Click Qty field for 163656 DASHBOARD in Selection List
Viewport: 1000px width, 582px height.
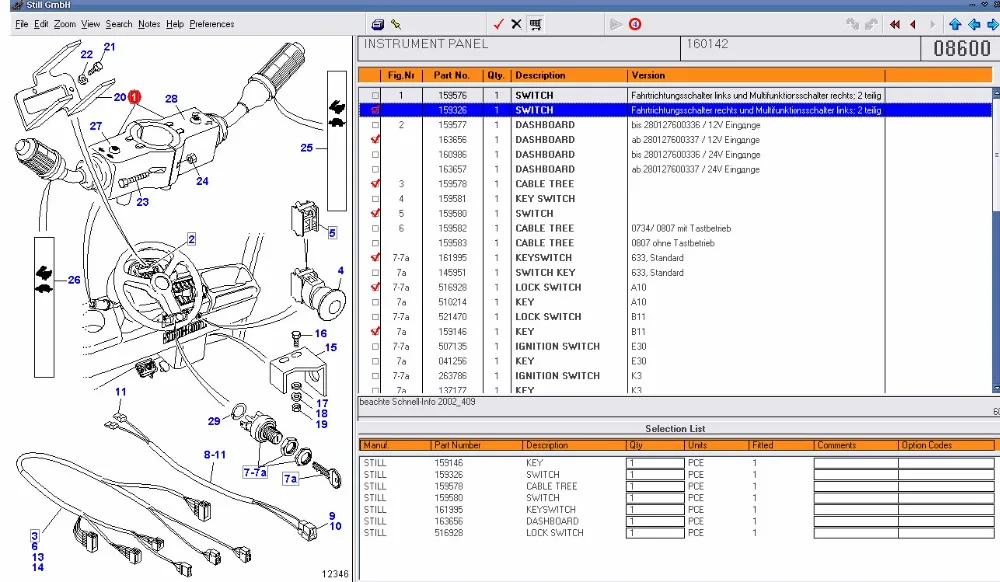(655, 521)
